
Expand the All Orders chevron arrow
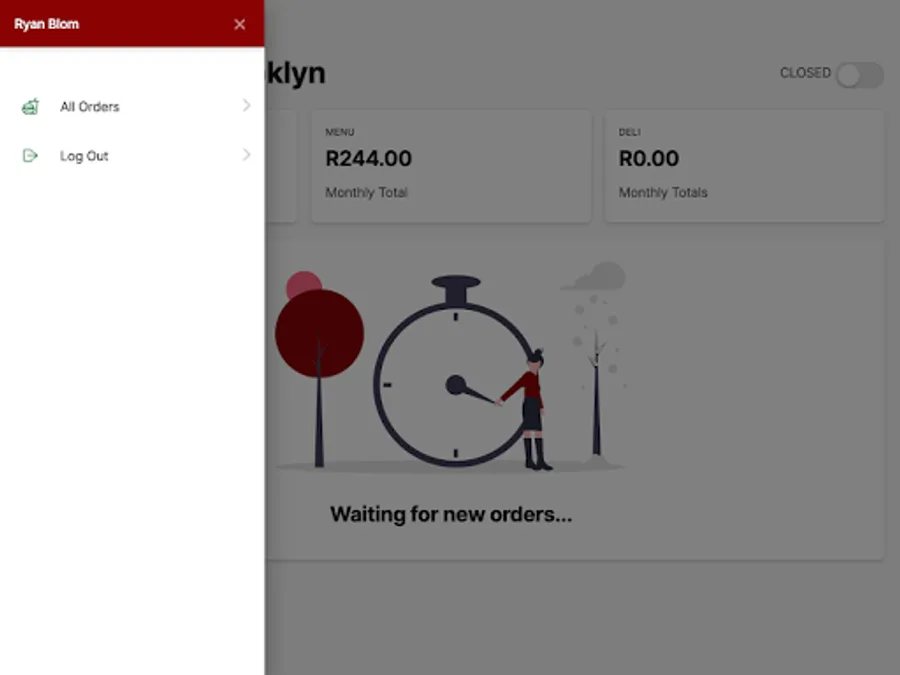pyautogui.click(x=246, y=106)
